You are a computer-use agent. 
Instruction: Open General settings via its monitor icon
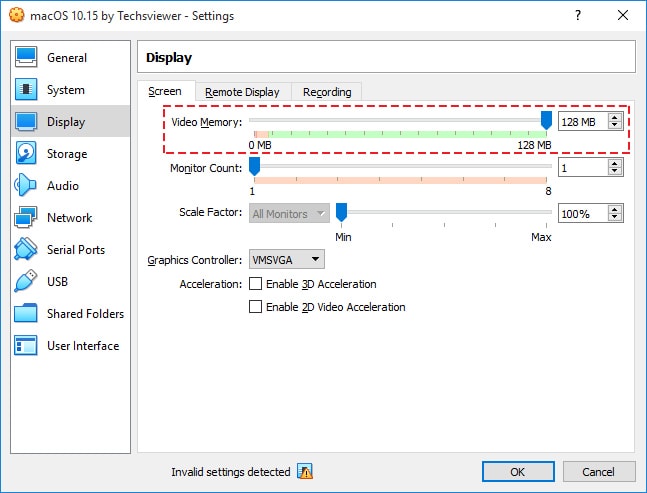point(26,57)
